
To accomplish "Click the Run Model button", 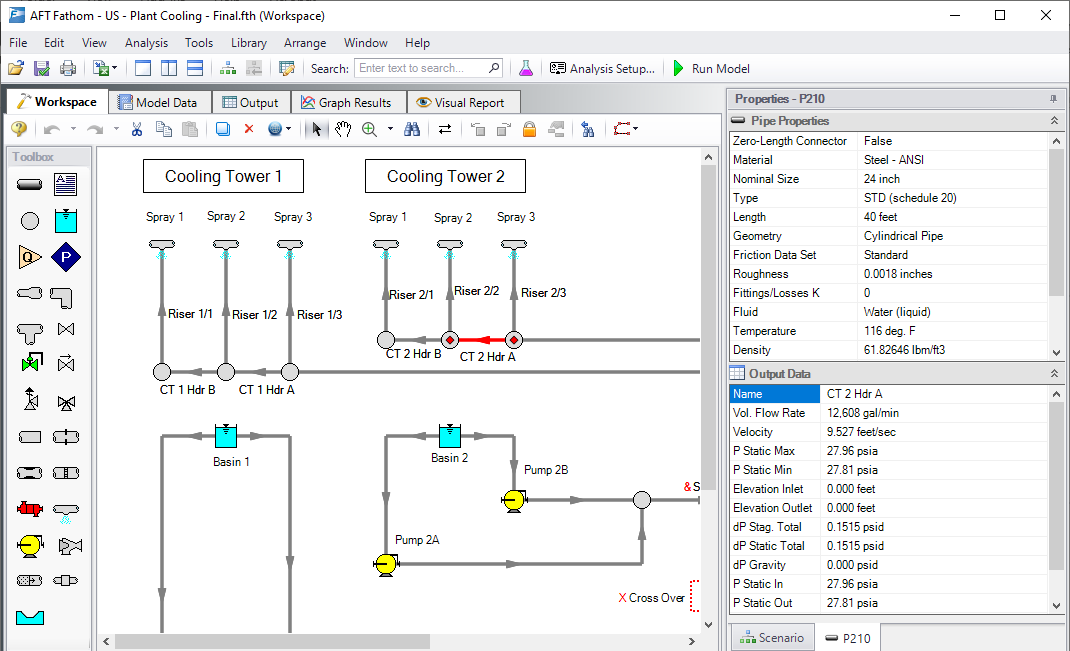I will pyautogui.click(x=710, y=69).
